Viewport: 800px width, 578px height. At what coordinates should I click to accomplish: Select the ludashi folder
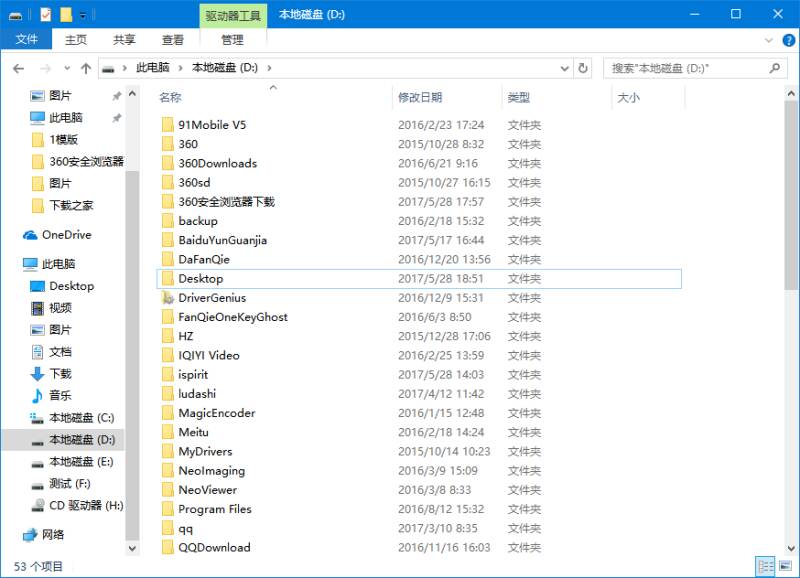click(x=197, y=394)
